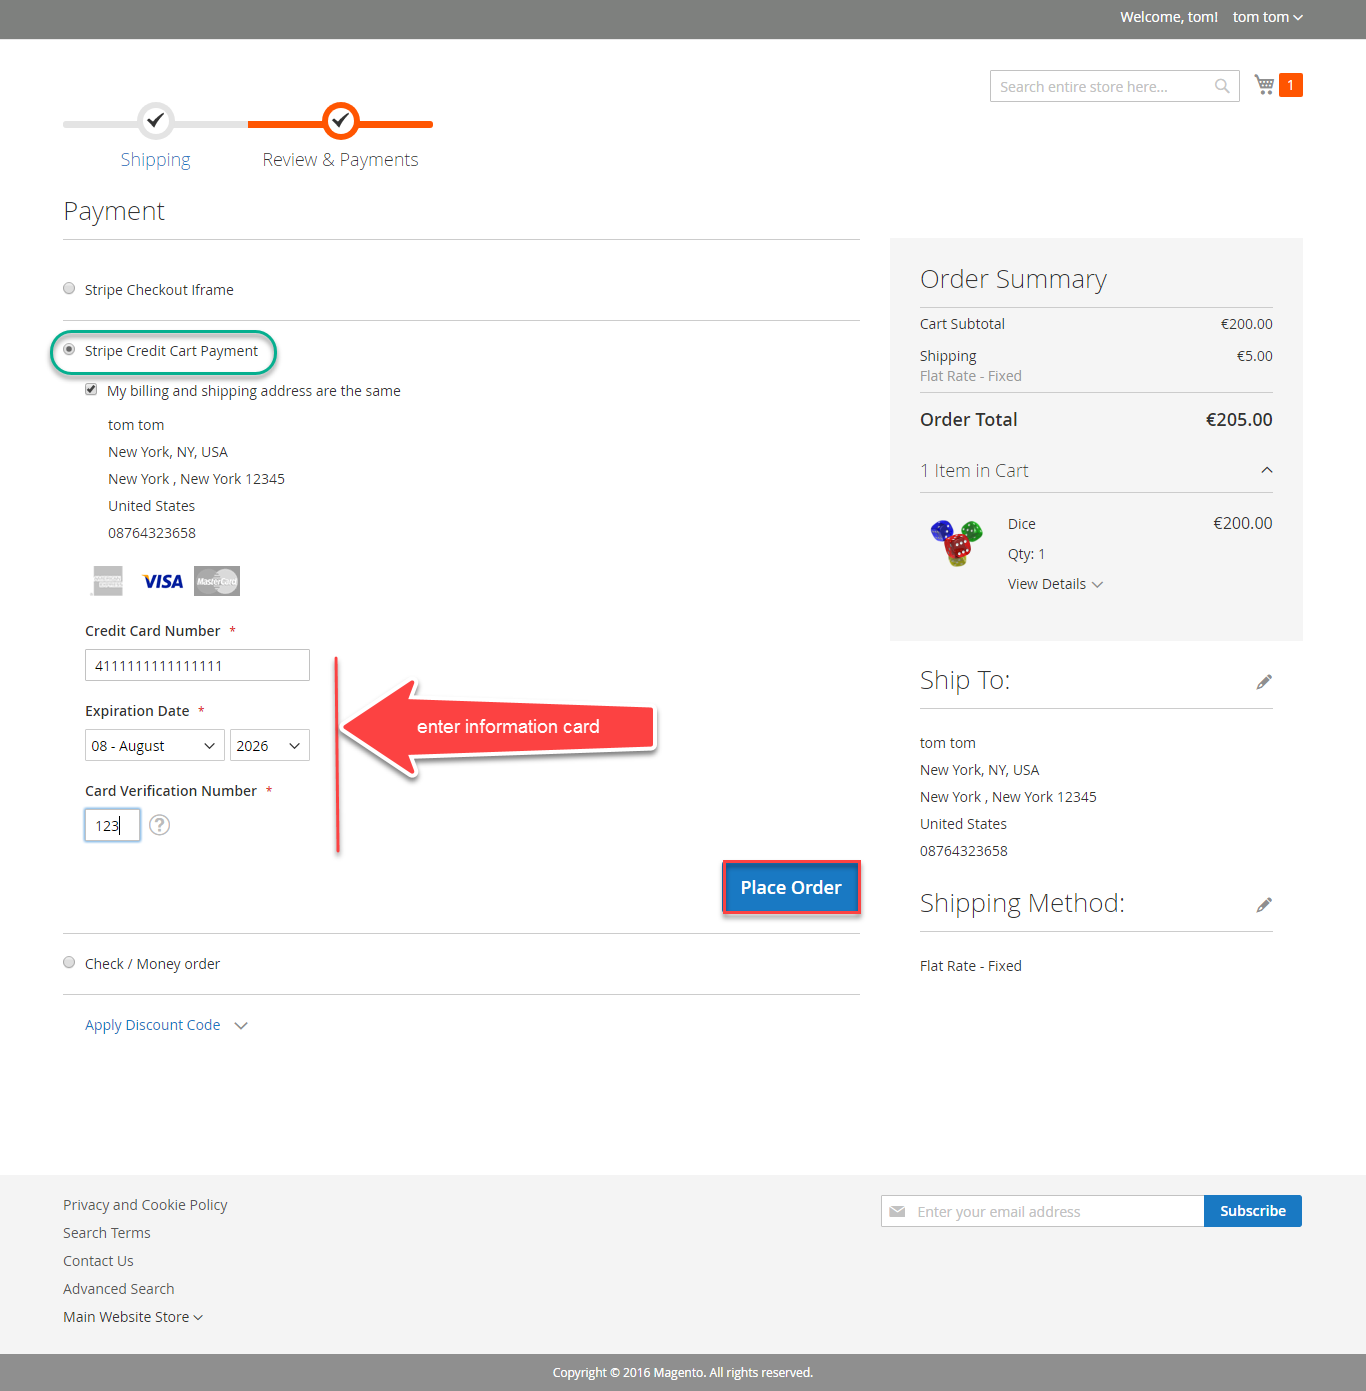Click the search magnifier icon
The width and height of the screenshot is (1366, 1391).
pos(1222,87)
